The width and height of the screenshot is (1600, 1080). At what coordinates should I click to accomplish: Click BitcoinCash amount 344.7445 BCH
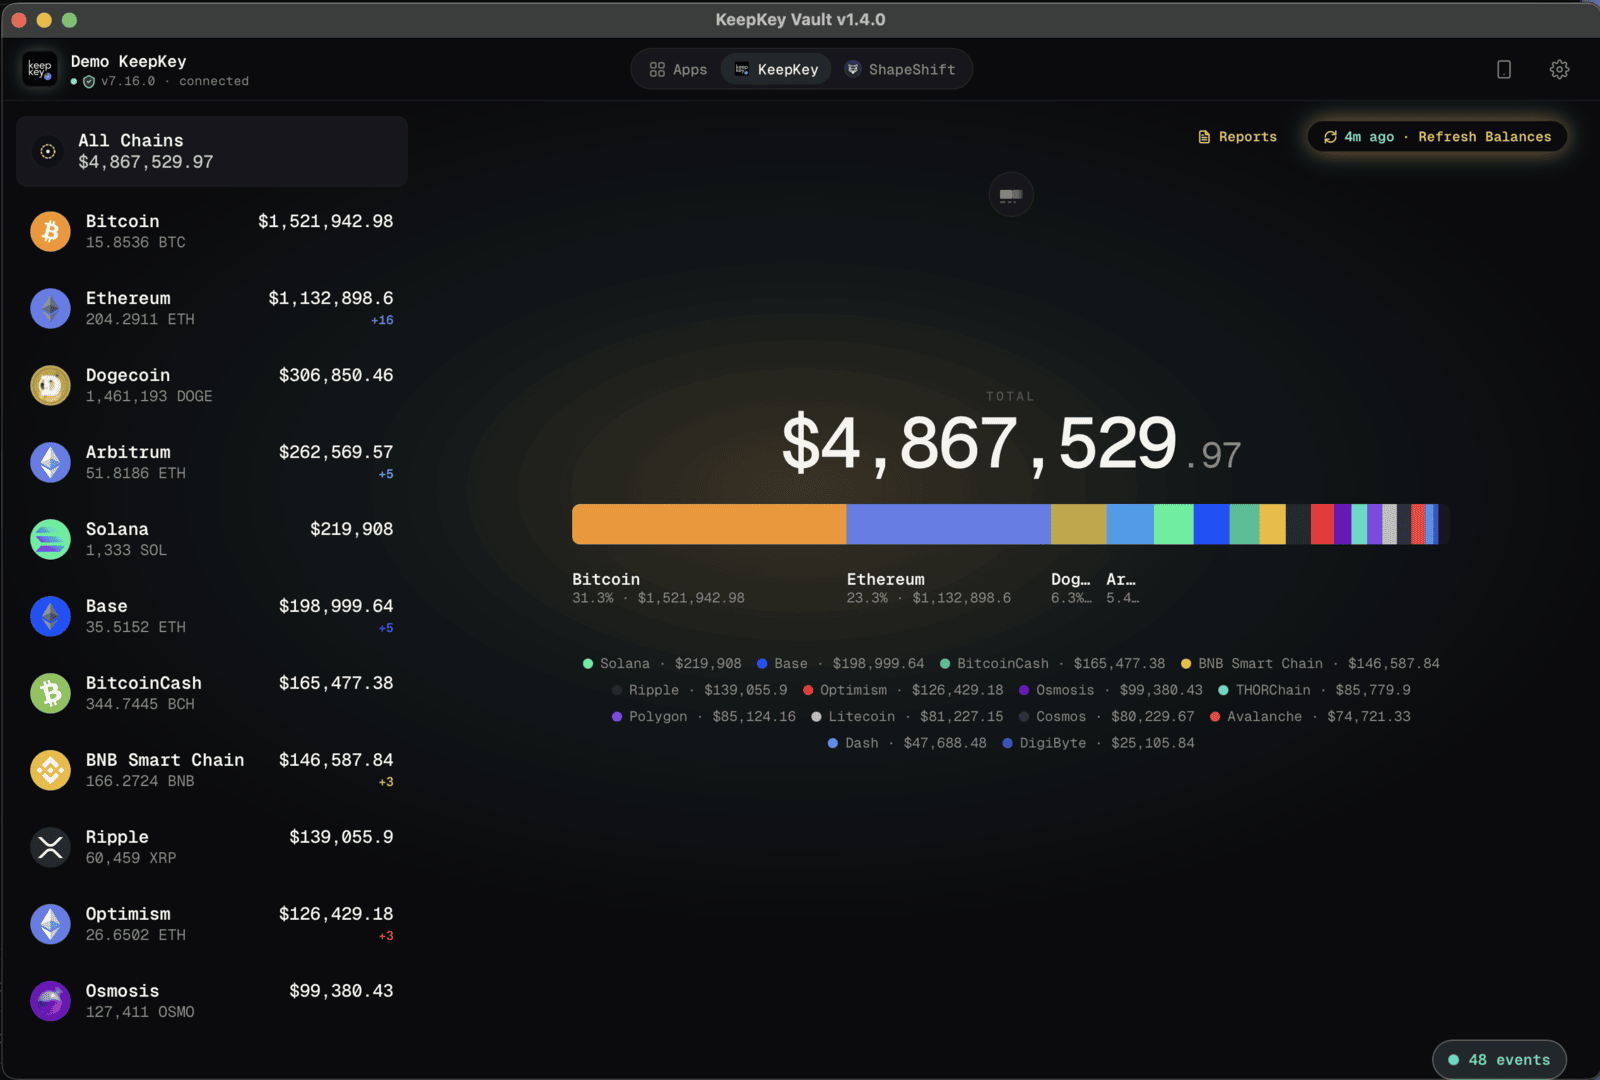click(140, 705)
